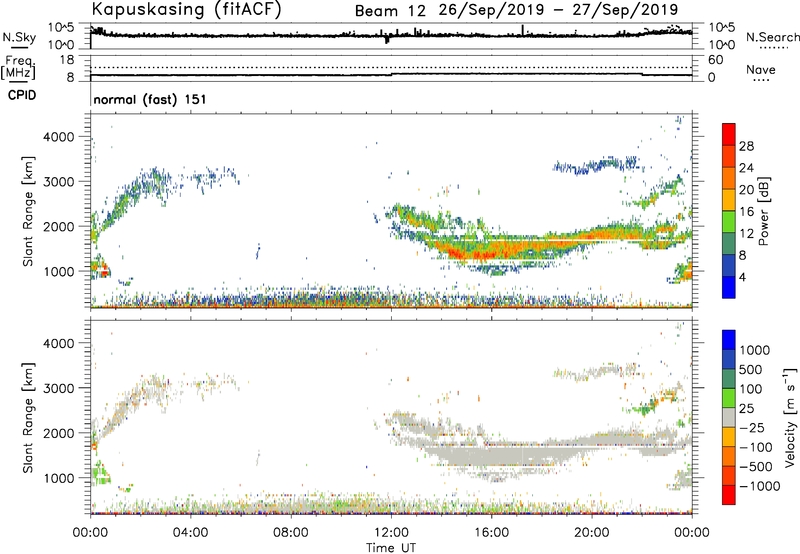Click the '08:00' time tick label
The width and height of the screenshot is (800, 554).
point(290,533)
